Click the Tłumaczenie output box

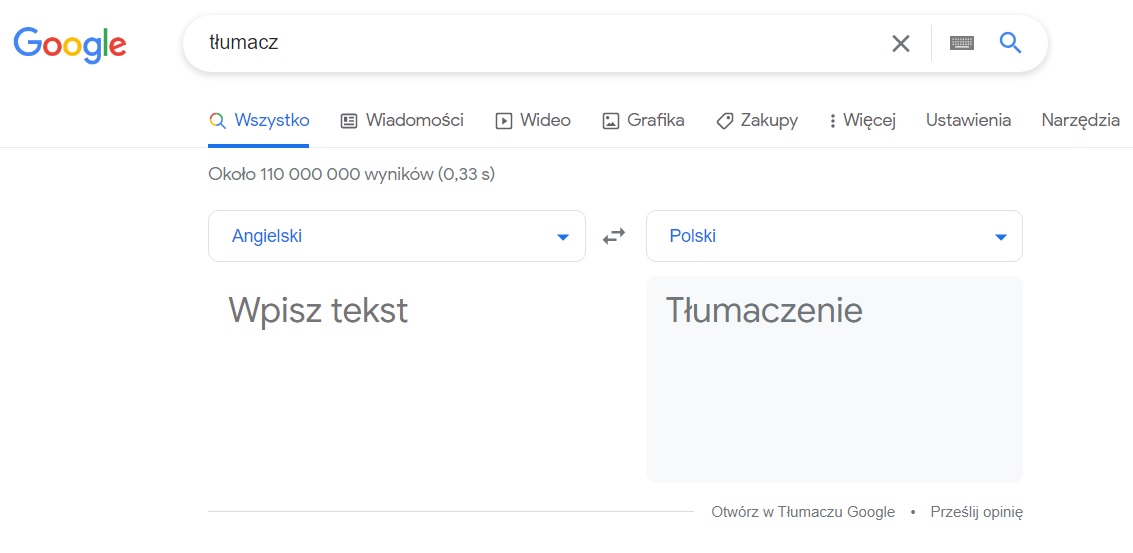click(835, 380)
